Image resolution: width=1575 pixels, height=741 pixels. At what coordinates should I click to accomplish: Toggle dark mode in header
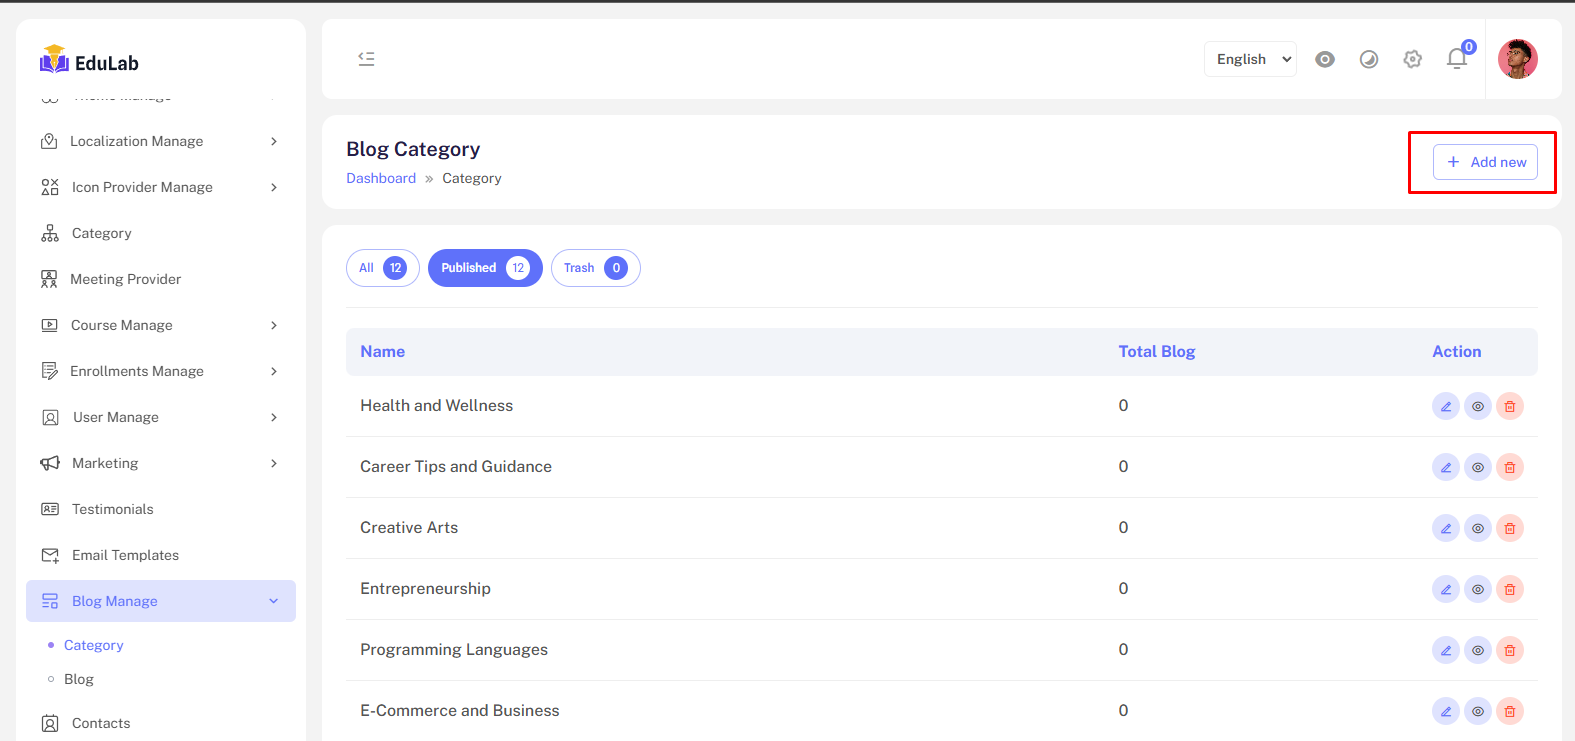[x=1368, y=59]
